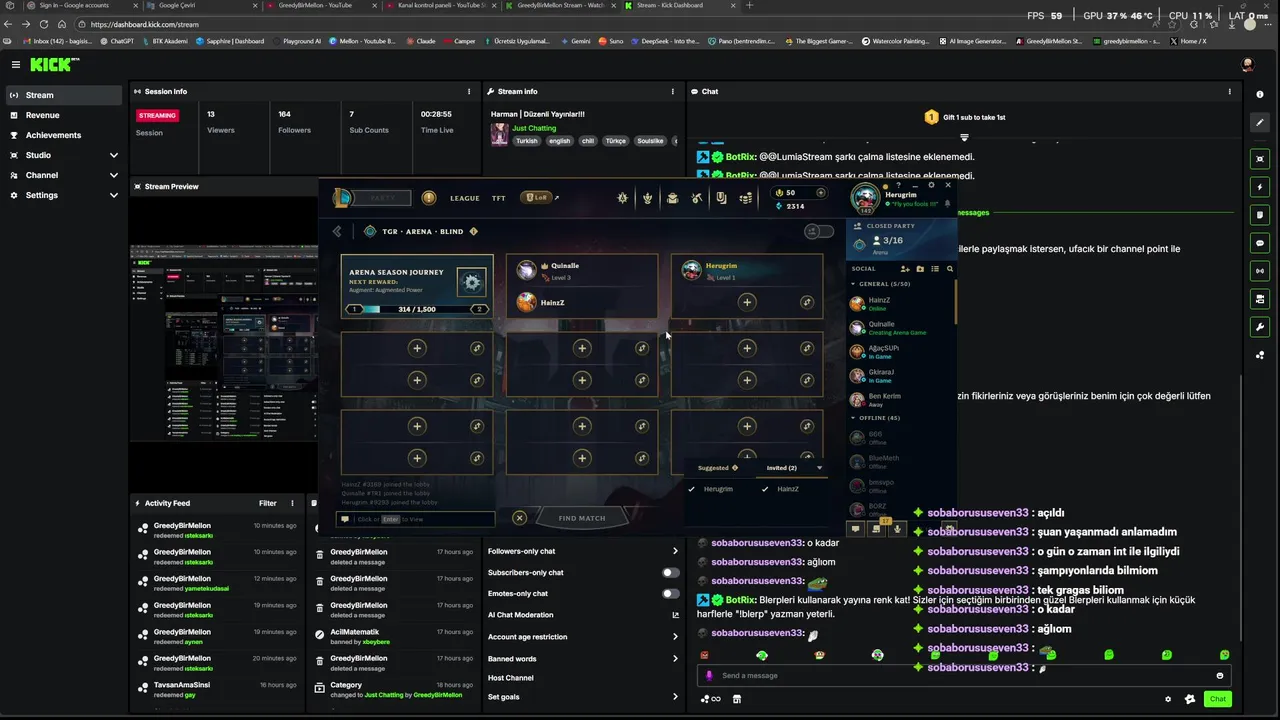The width and height of the screenshot is (1280, 720).
Task: Toggle Subscribers-only chat switch
Action: click(671, 573)
